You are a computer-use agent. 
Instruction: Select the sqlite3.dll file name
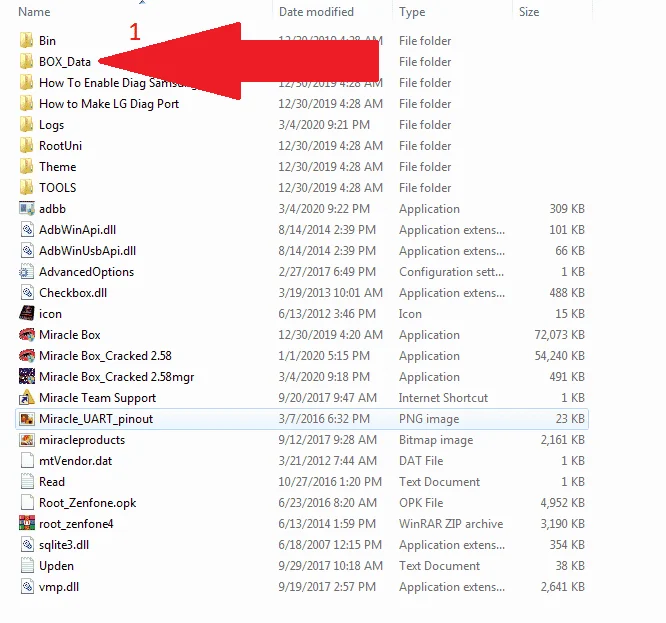[x=64, y=545]
